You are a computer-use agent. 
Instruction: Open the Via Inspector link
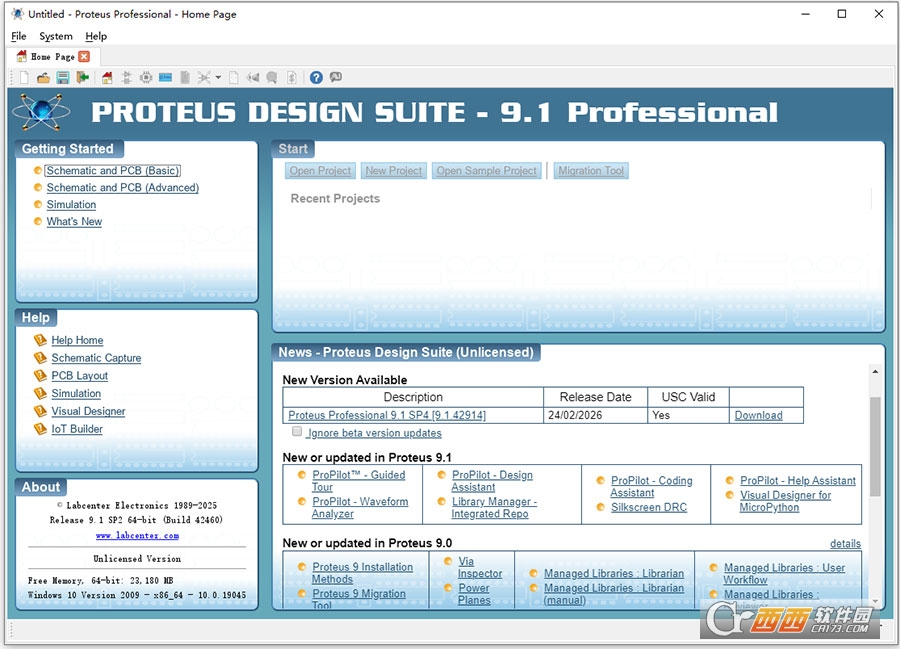pyautogui.click(x=479, y=567)
